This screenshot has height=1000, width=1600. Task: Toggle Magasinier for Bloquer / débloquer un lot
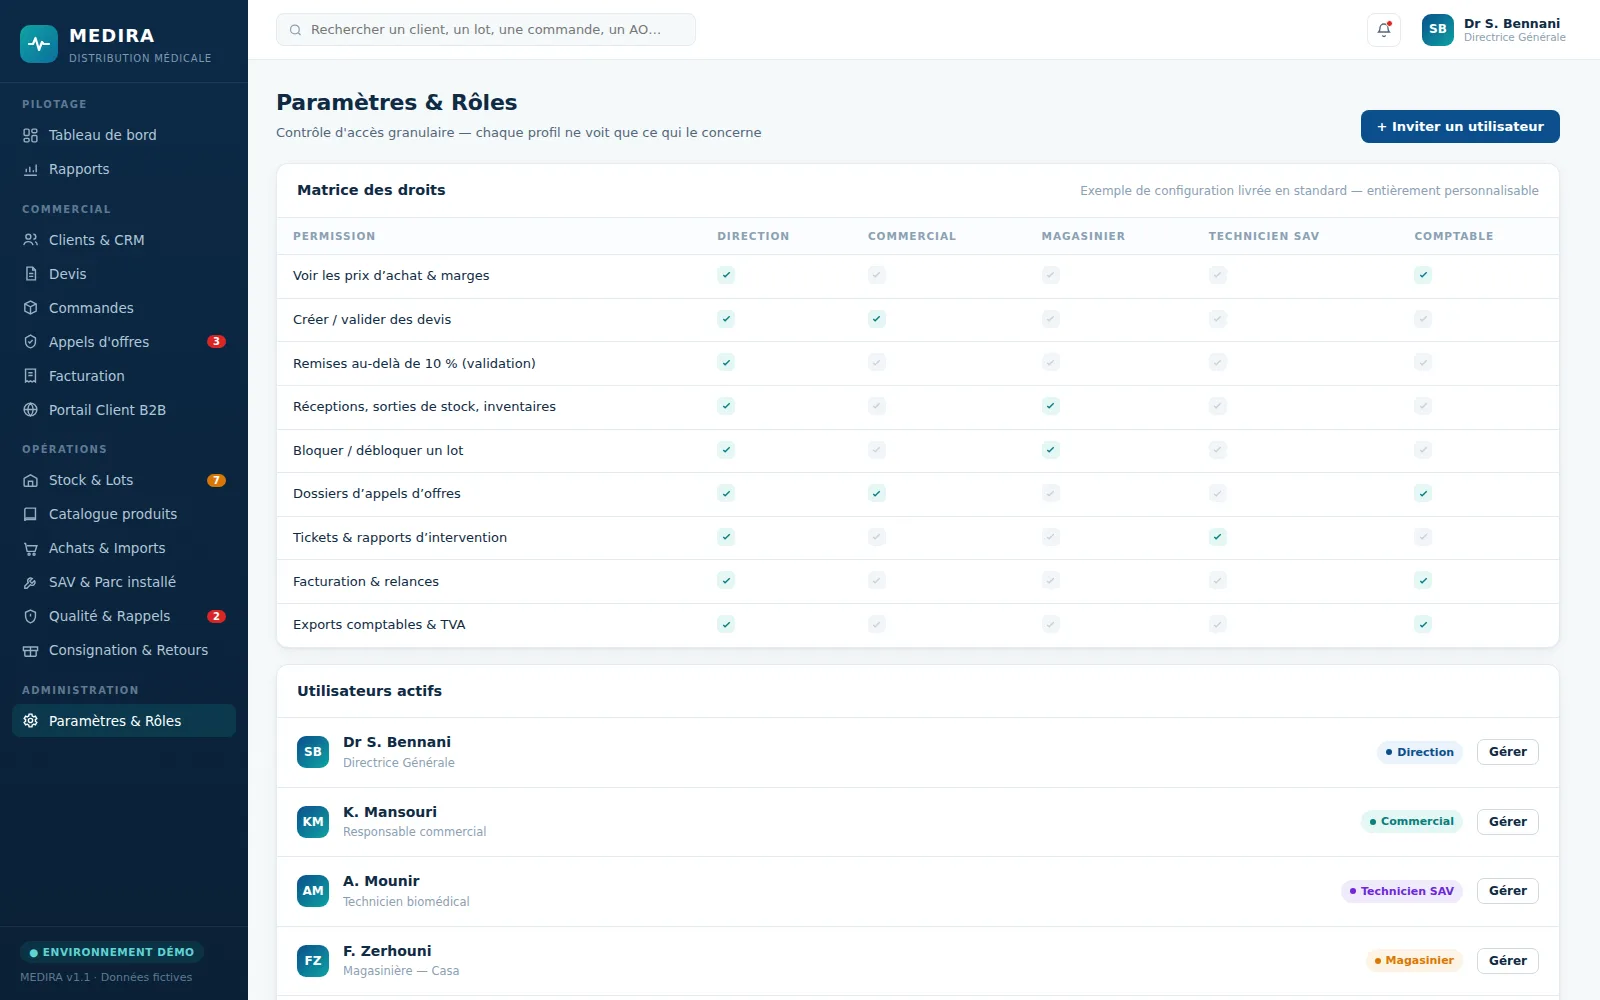click(1051, 450)
